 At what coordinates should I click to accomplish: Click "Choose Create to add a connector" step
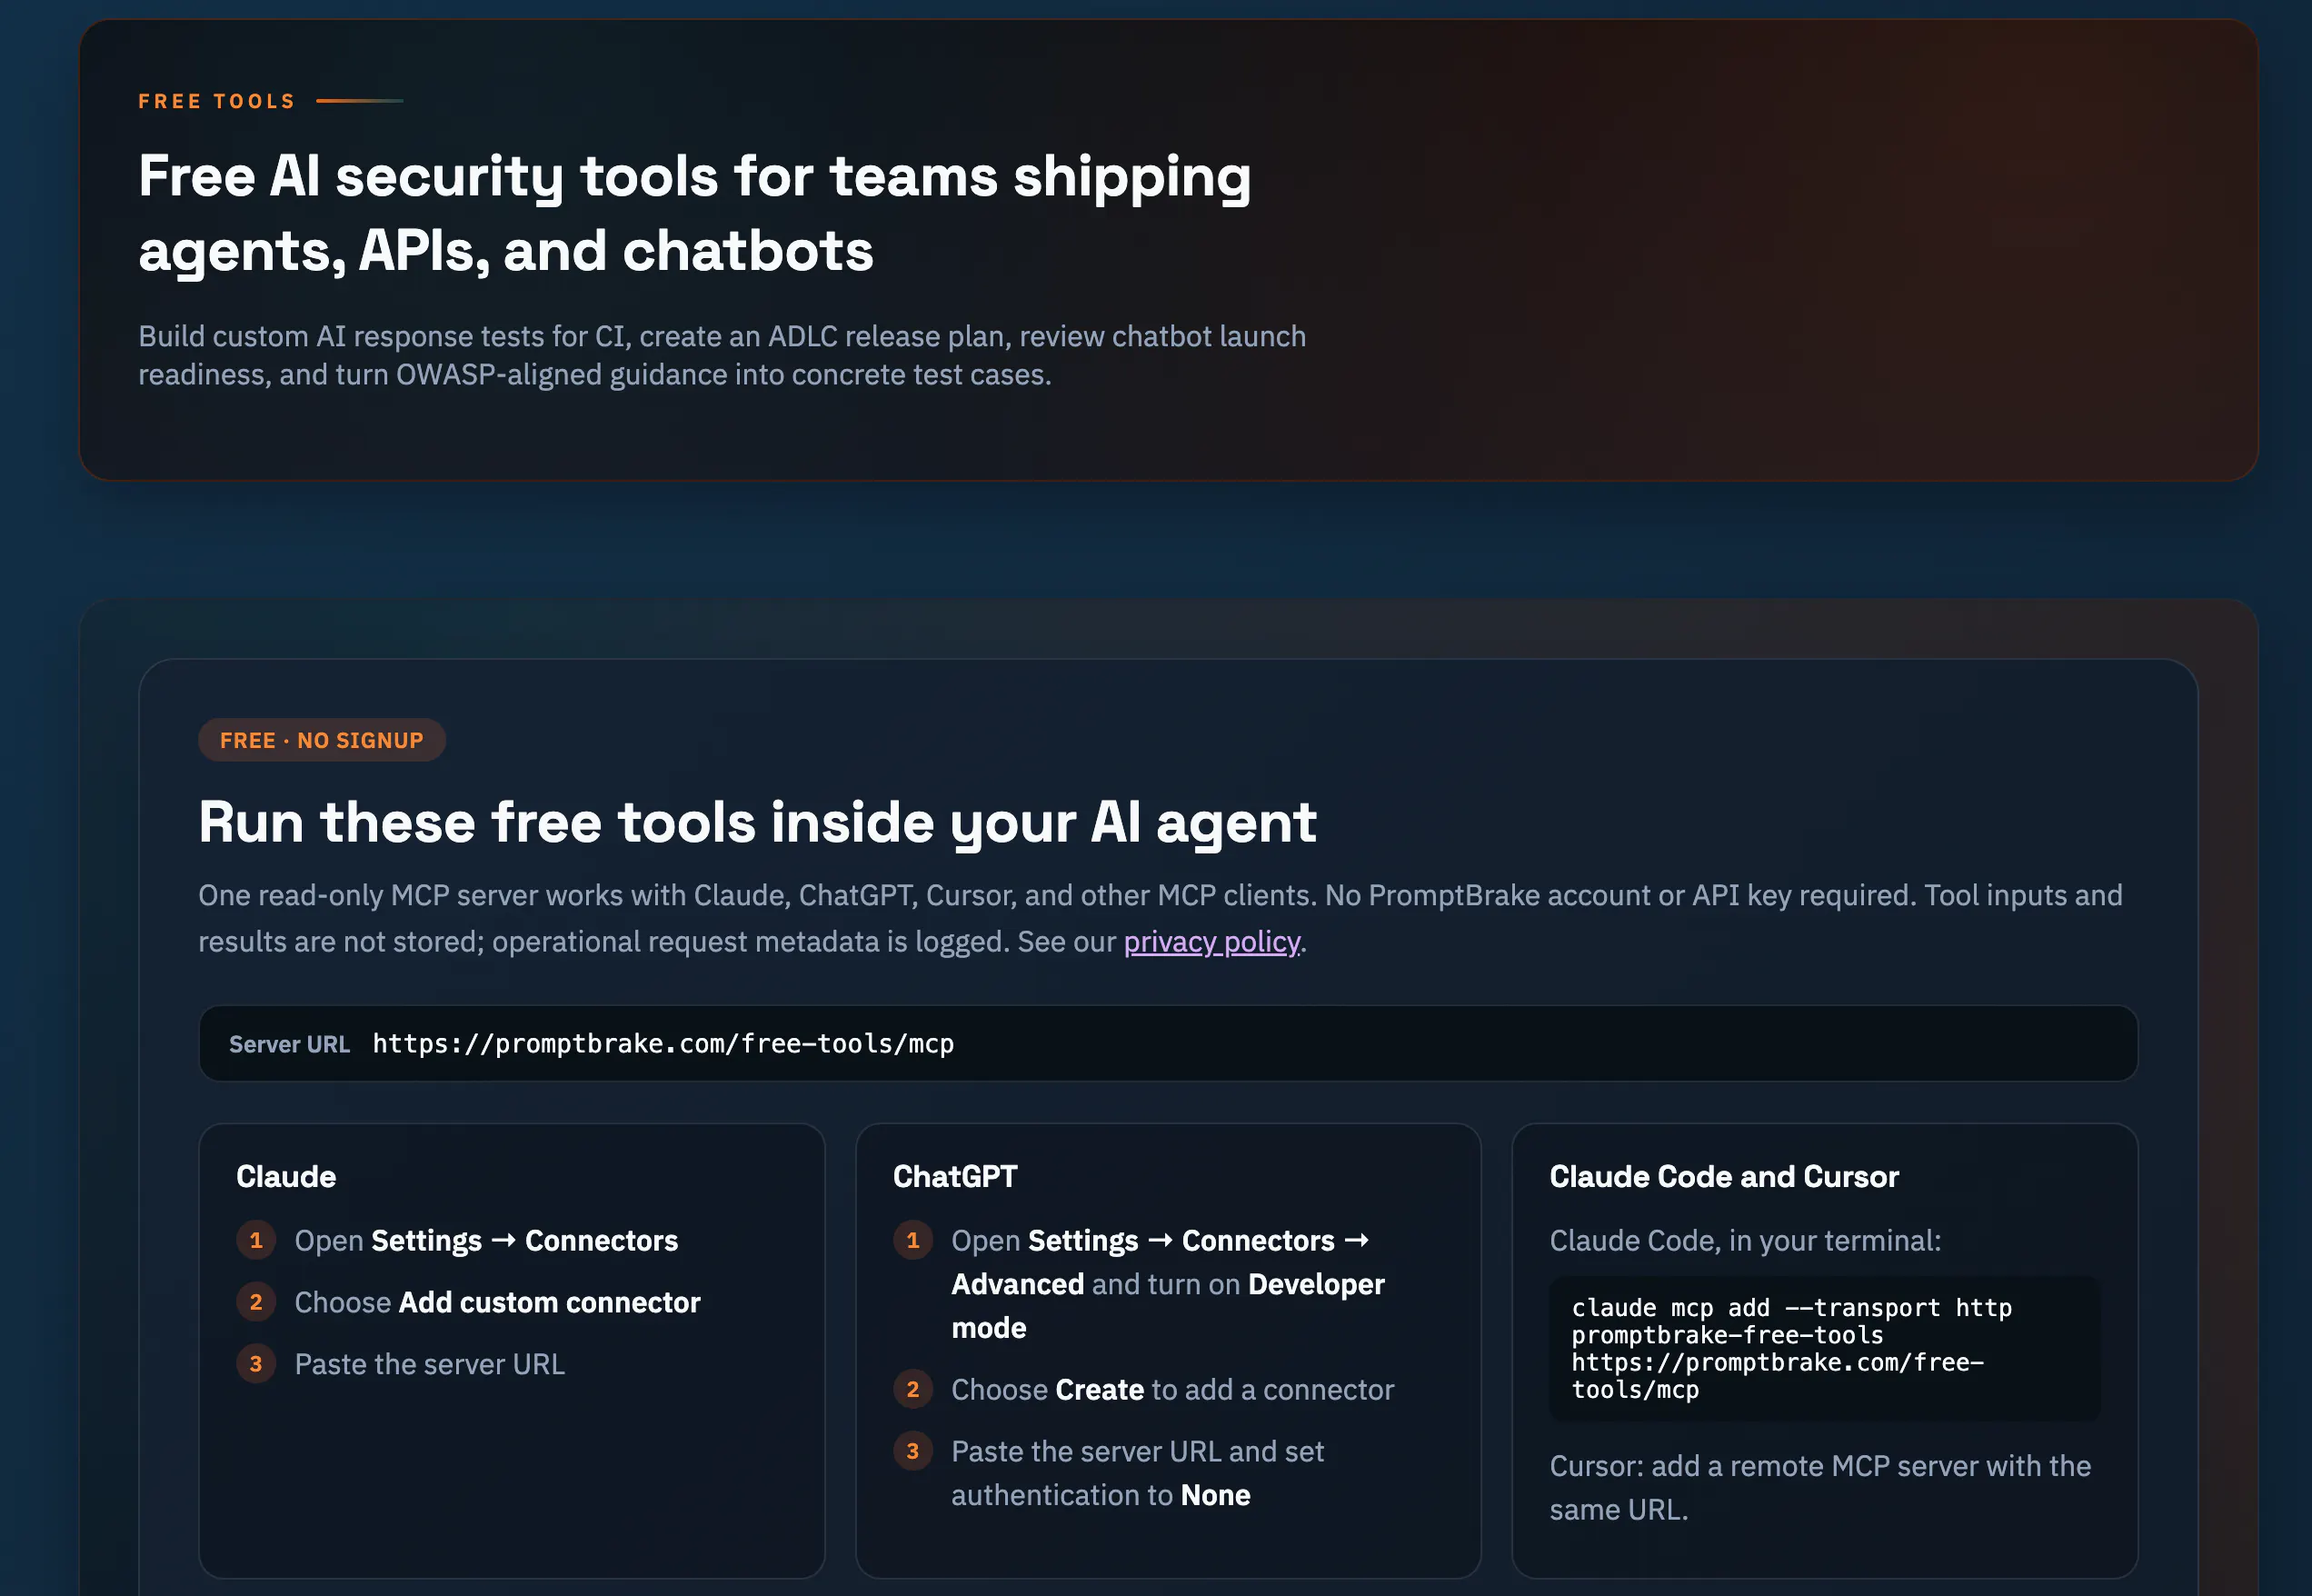coord(1172,1390)
